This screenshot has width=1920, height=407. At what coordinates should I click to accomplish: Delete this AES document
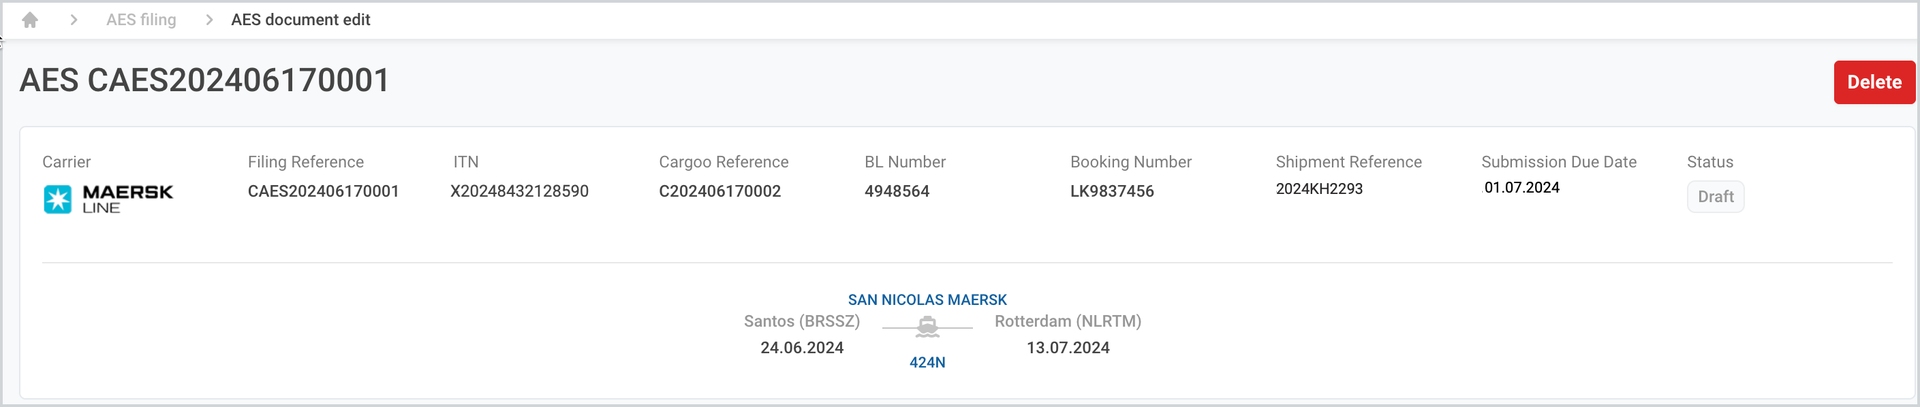click(1874, 82)
